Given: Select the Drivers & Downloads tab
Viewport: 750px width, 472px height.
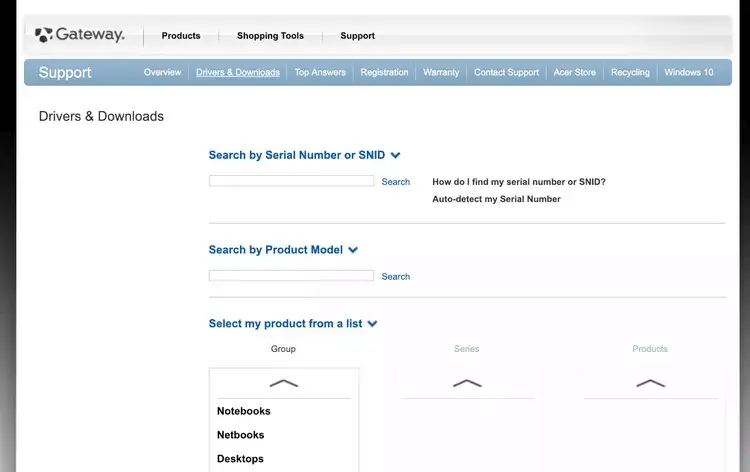Looking at the screenshot, I should click(x=238, y=72).
